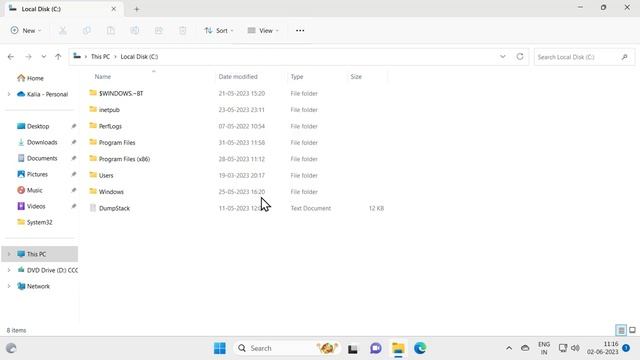Click This PC in the address breadcrumb
This screenshot has width=640, height=360.
tap(100, 57)
